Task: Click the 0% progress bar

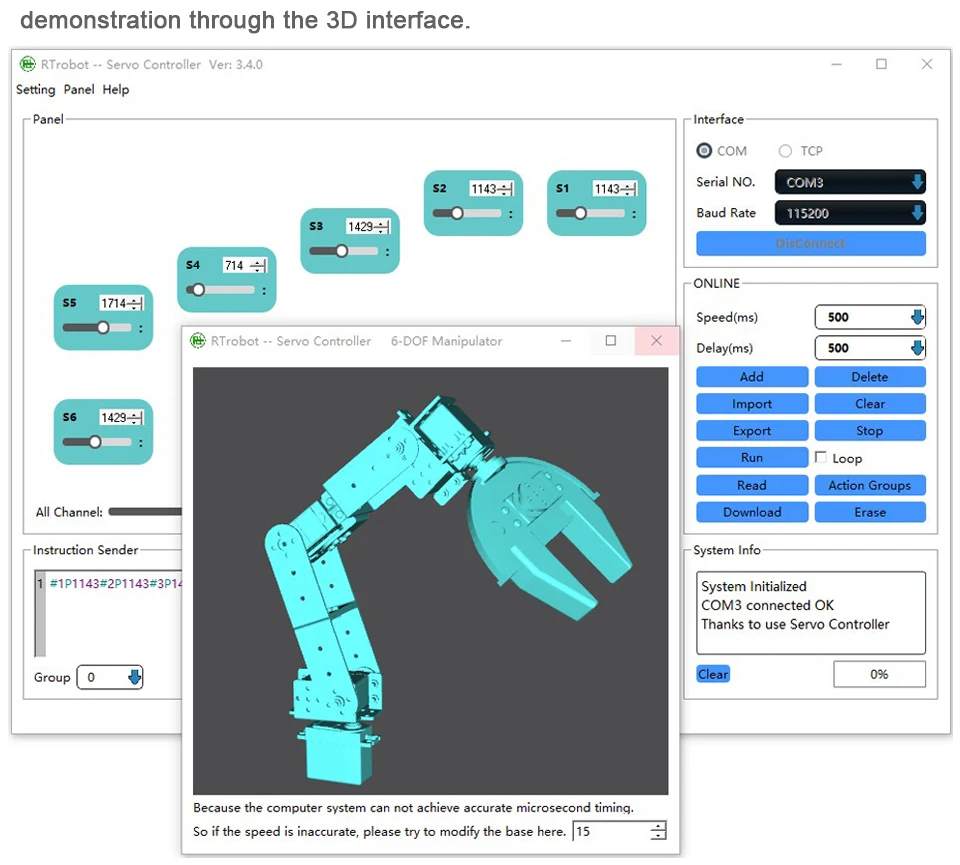Action: tap(879, 674)
